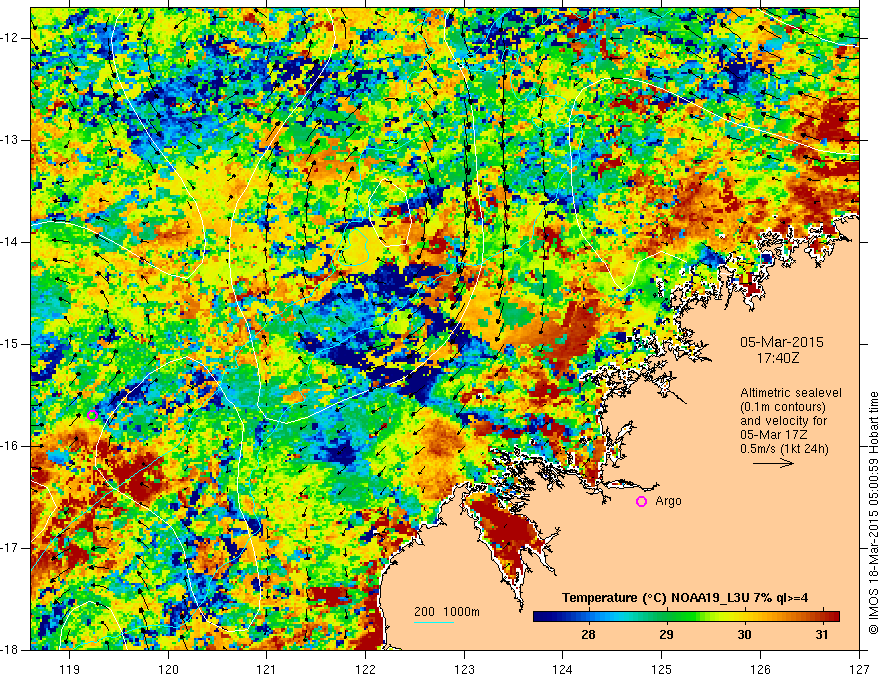Image resolution: width=880 pixels, height=680 pixels.
Task: Click the longitude axis label 123
Action: [x=464, y=669]
